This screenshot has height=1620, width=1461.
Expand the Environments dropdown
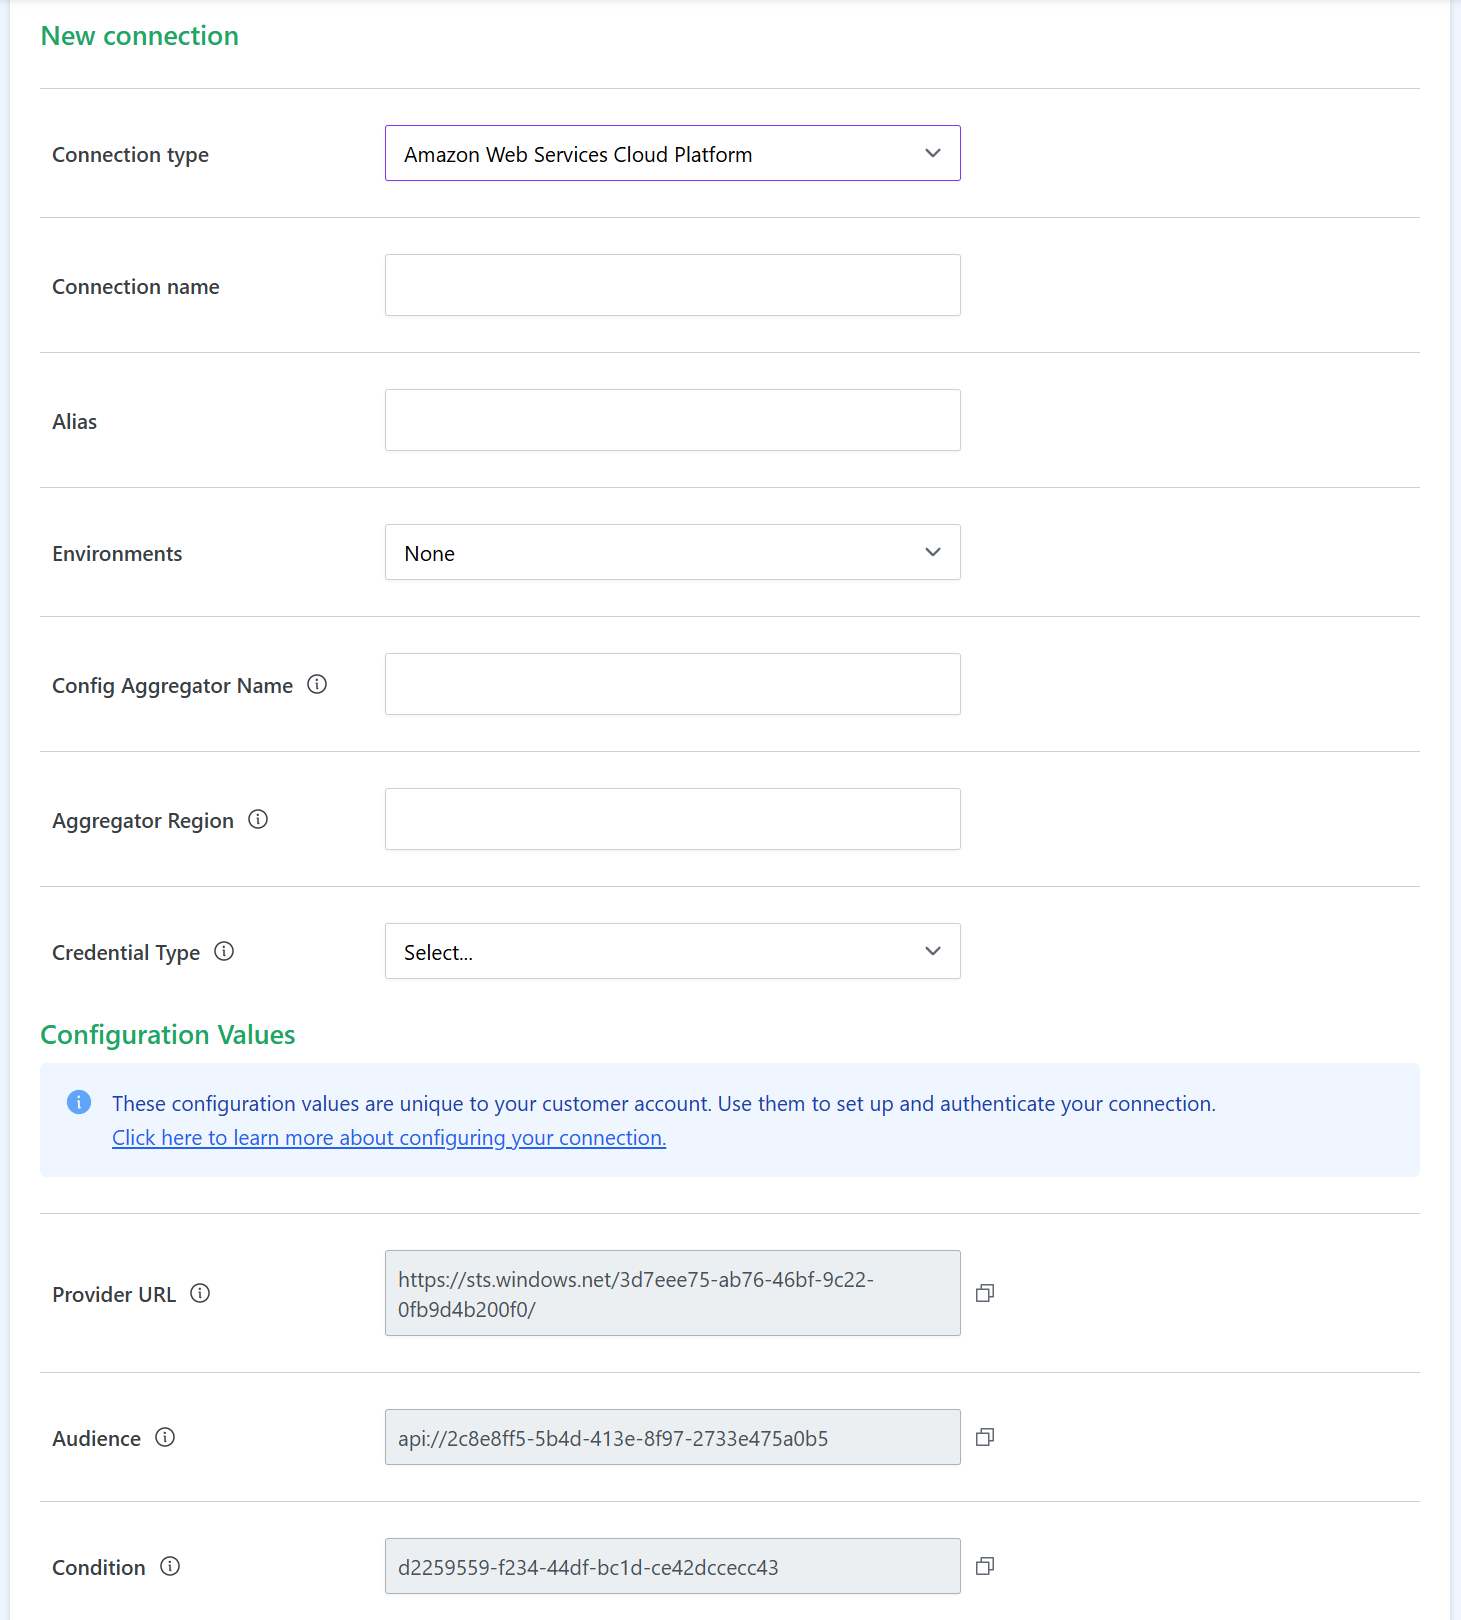(x=673, y=552)
